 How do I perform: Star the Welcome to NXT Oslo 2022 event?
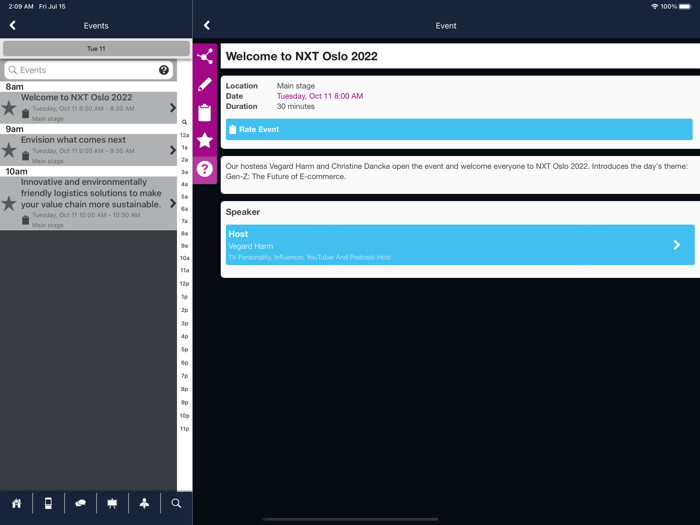pos(8,108)
